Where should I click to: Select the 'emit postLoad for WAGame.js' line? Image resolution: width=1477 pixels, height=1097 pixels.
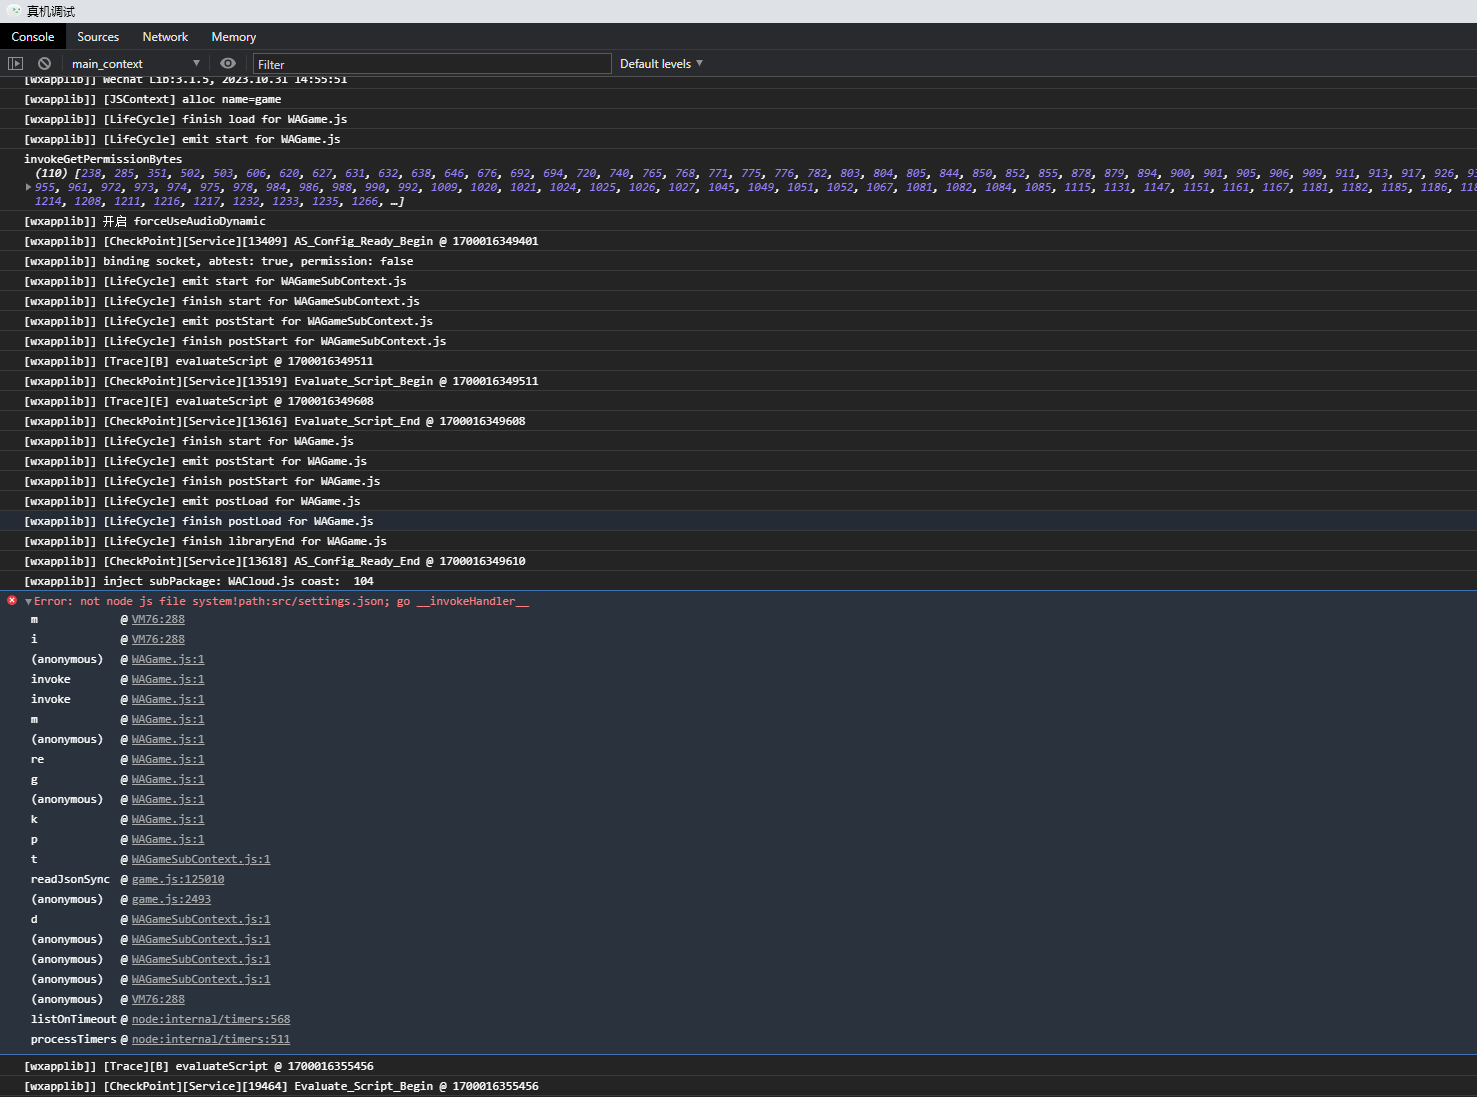tap(192, 501)
